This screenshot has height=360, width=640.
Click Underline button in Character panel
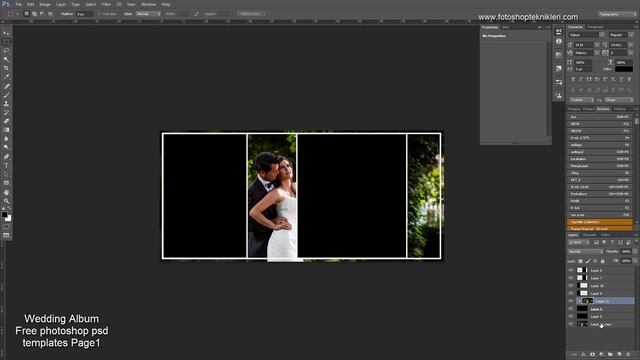[621, 79]
